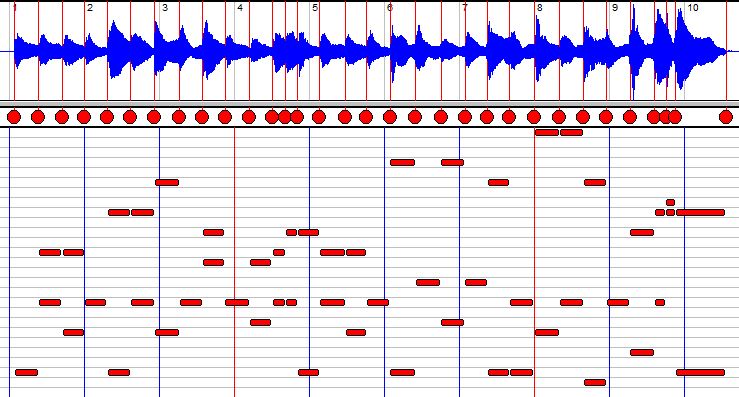Select first topmost-row note at bar 8
Viewport: 739px width, 397px height.
point(547,132)
